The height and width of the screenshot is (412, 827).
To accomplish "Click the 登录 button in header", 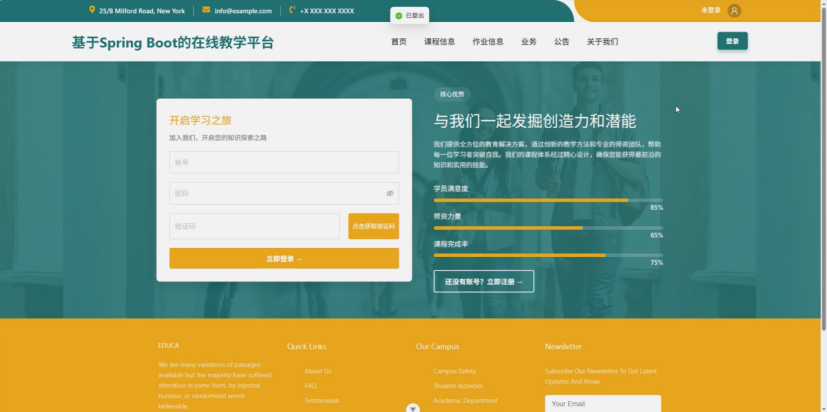I will 732,41.
